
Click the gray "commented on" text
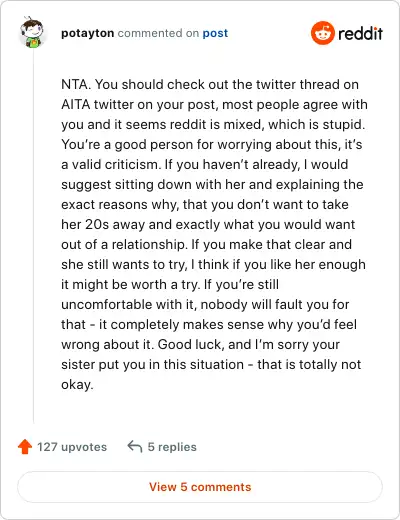tap(158, 33)
